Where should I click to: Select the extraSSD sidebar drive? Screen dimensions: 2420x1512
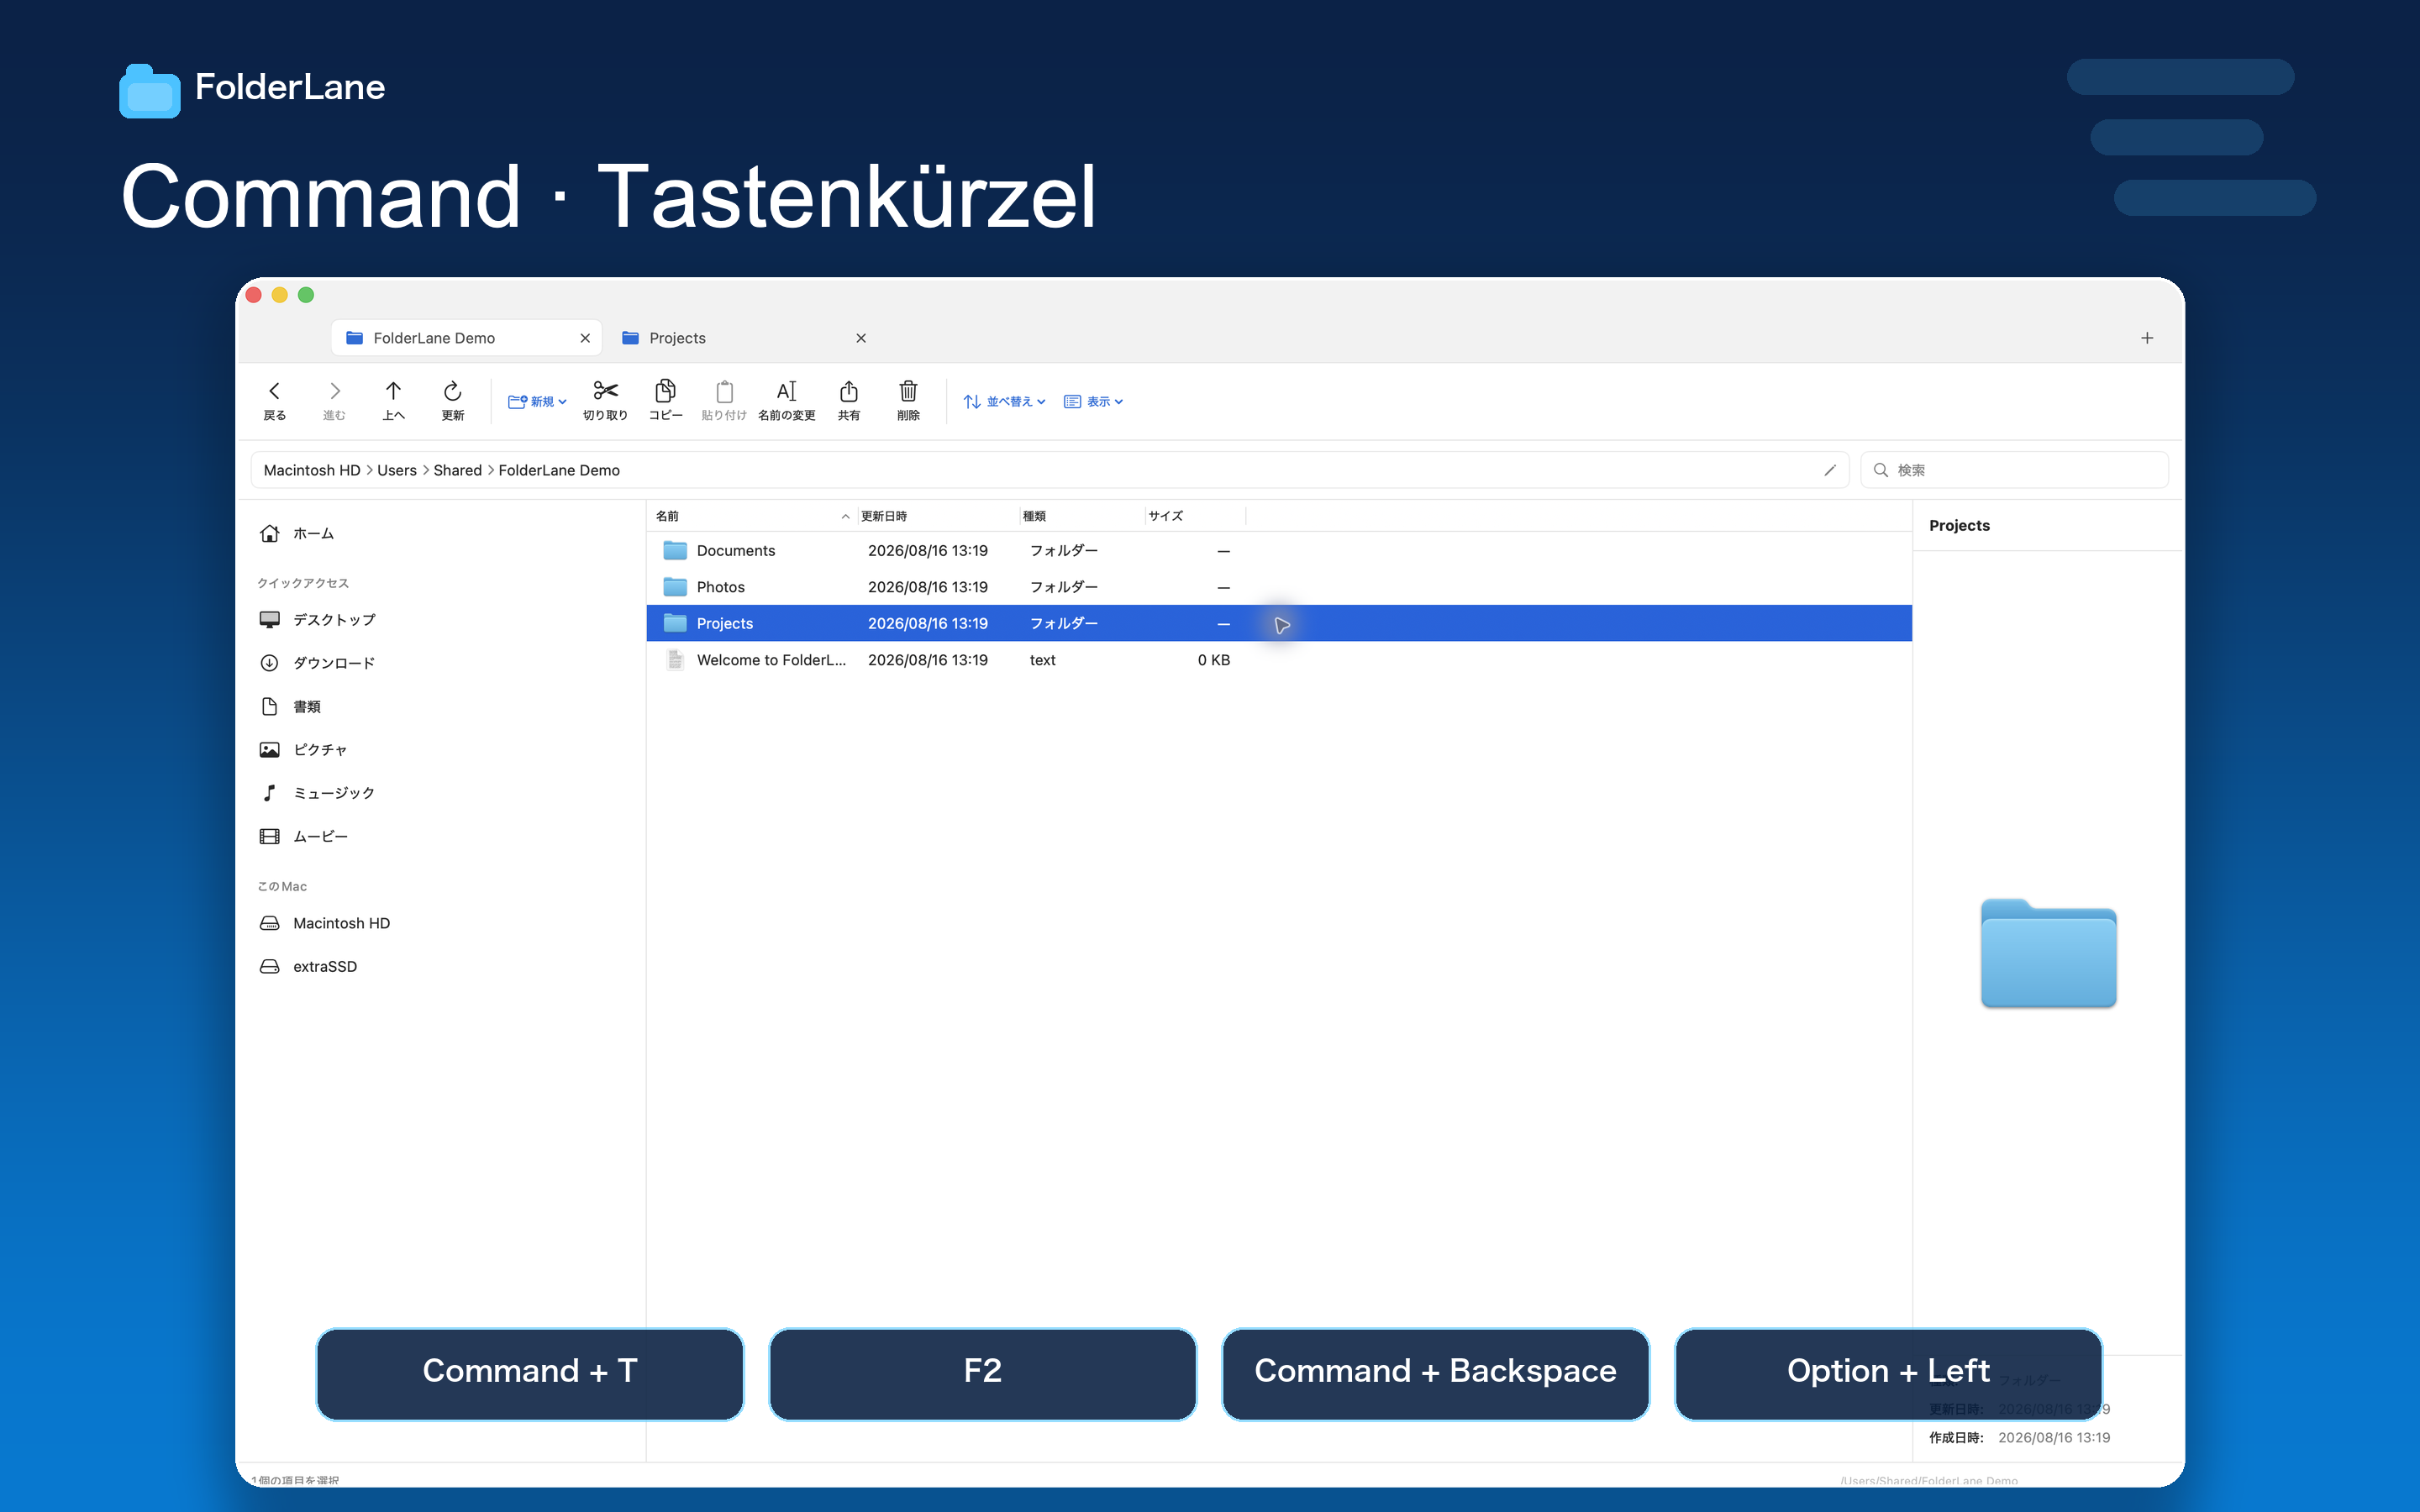click(x=308, y=966)
